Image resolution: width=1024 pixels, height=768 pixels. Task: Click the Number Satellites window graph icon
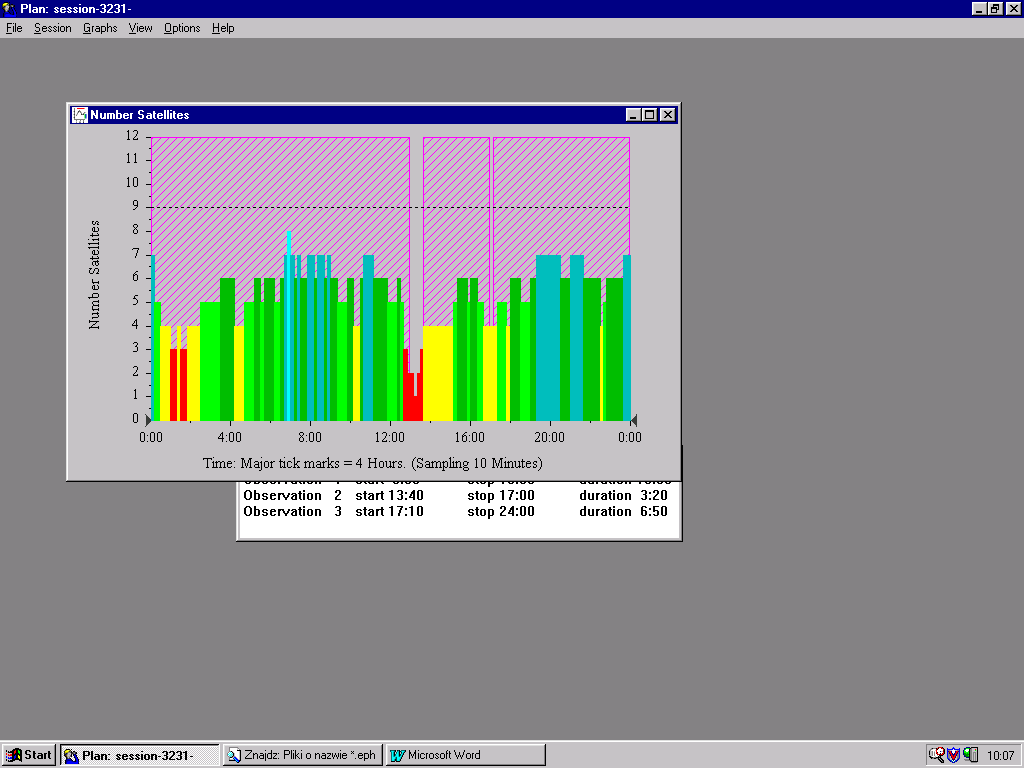[x=79, y=115]
